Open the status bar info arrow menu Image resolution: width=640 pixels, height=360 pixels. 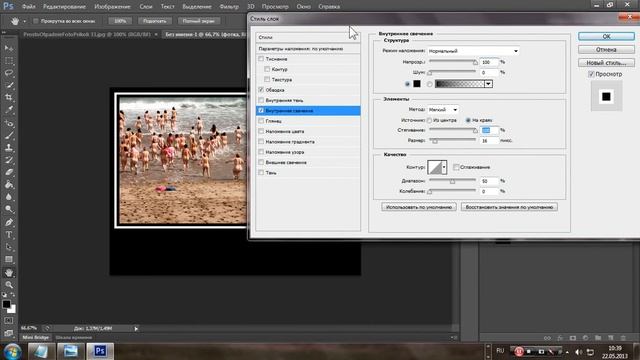coord(136,329)
